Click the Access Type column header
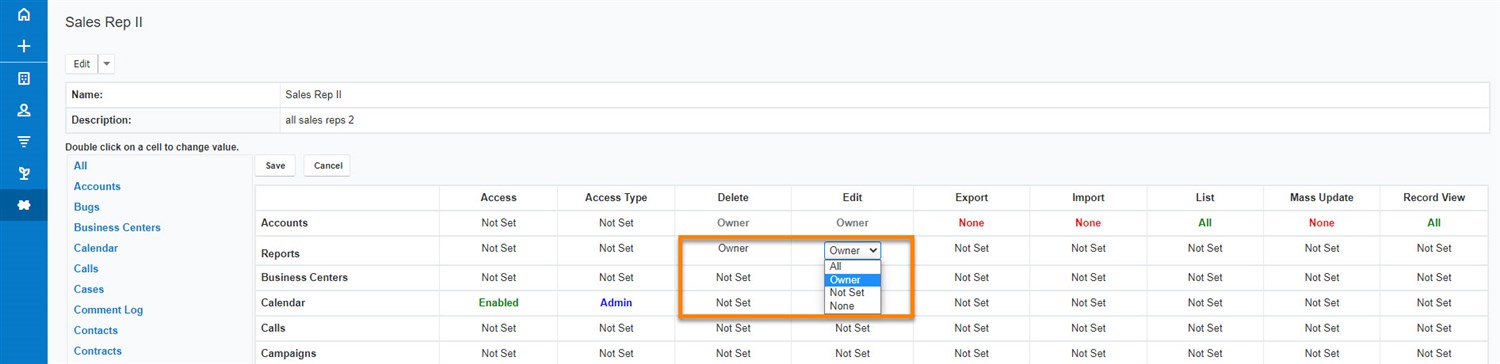Viewport: 1500px width, 364px height. (x=616, y=198)
